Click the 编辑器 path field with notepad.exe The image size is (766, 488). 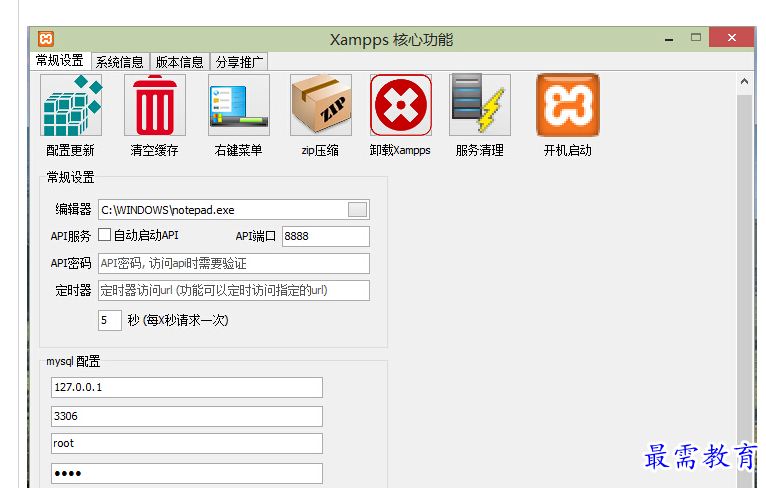point(234,210)
